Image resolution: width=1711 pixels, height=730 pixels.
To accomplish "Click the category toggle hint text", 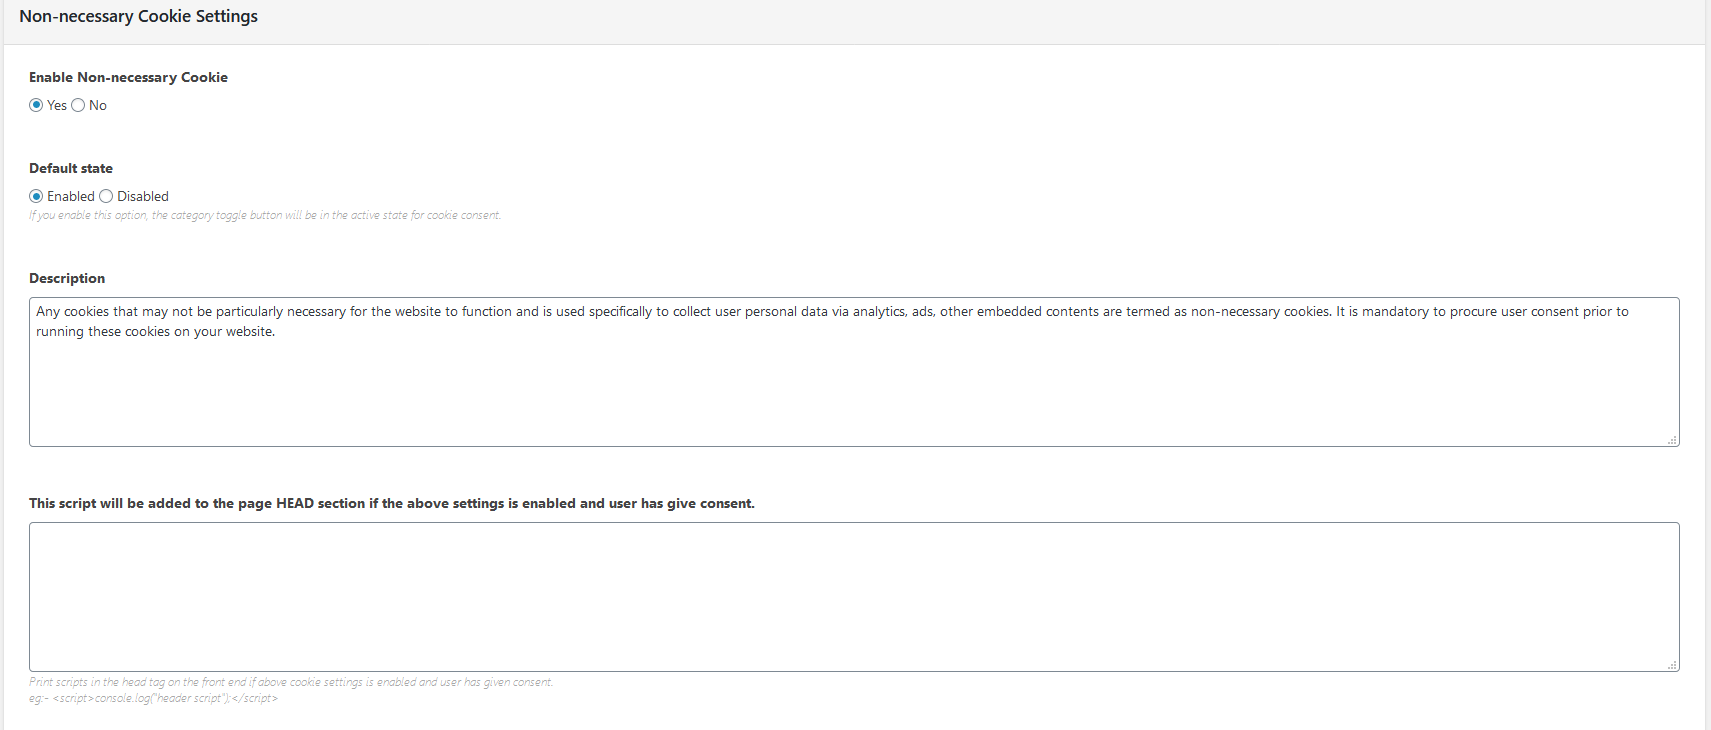I will point(265,215).
